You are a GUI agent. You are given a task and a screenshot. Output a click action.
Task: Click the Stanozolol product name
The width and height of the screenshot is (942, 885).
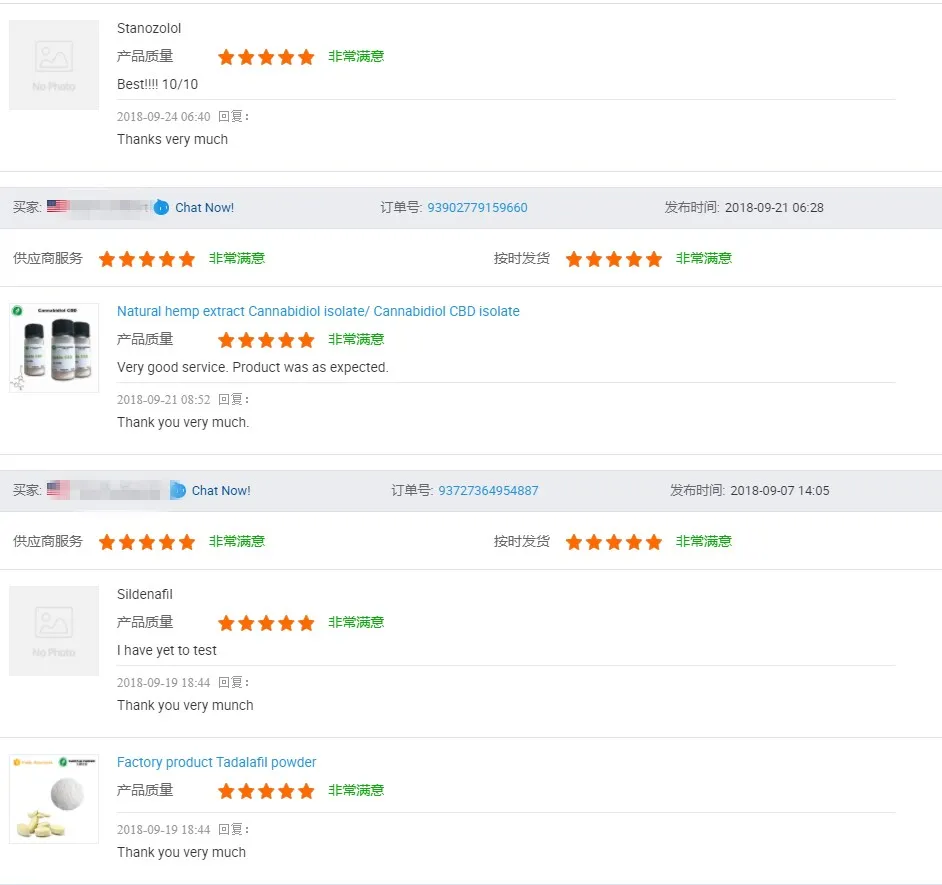coord(149,28)
